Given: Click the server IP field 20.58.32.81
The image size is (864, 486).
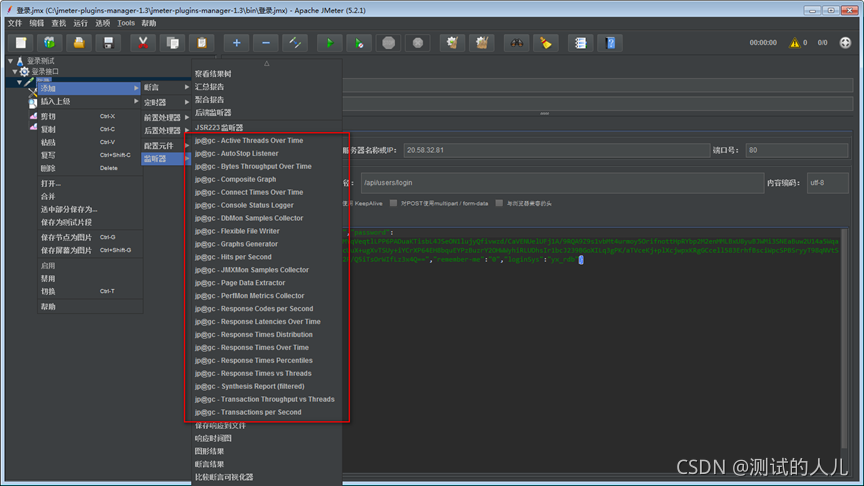Looking at the screenshot, I should coord(557,150).
